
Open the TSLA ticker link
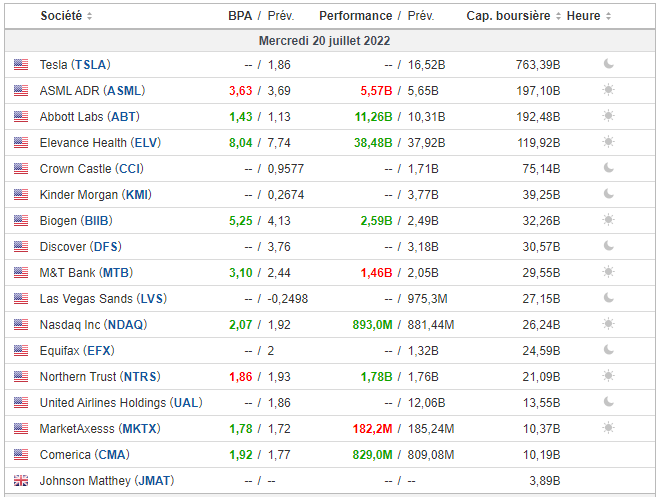point(88,64)
